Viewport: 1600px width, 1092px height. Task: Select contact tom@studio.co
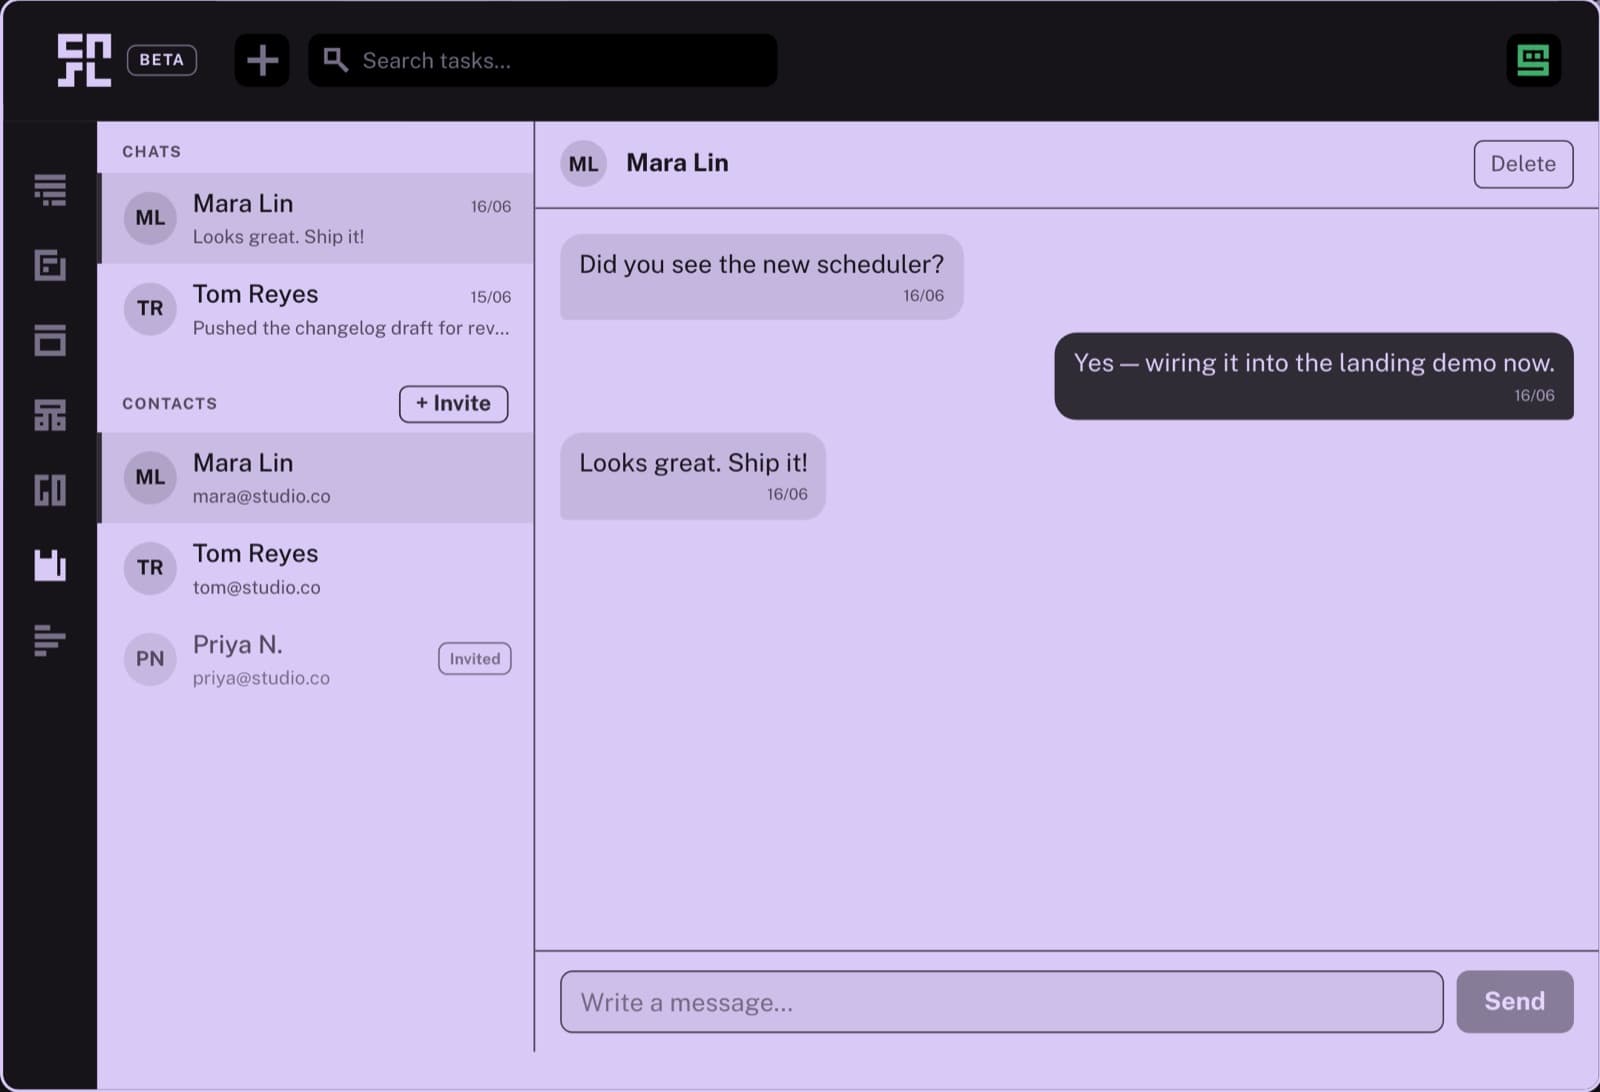point(316,568)
